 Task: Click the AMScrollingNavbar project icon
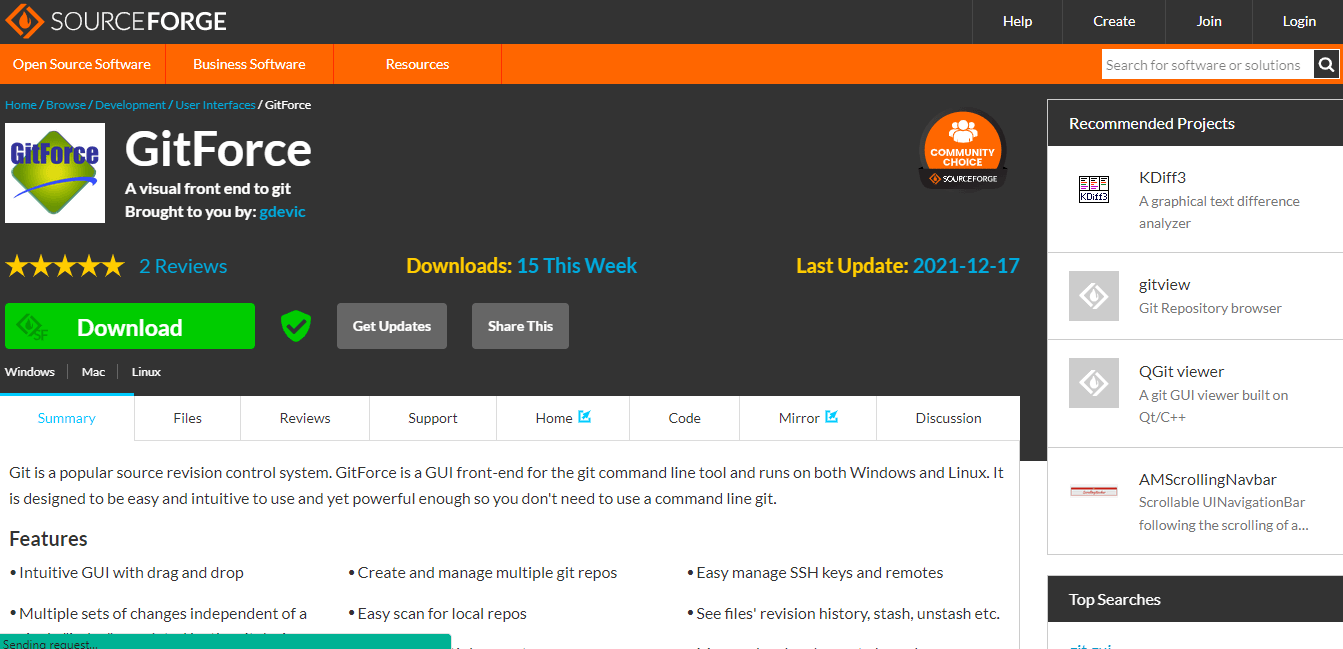tap(1094, 491)
